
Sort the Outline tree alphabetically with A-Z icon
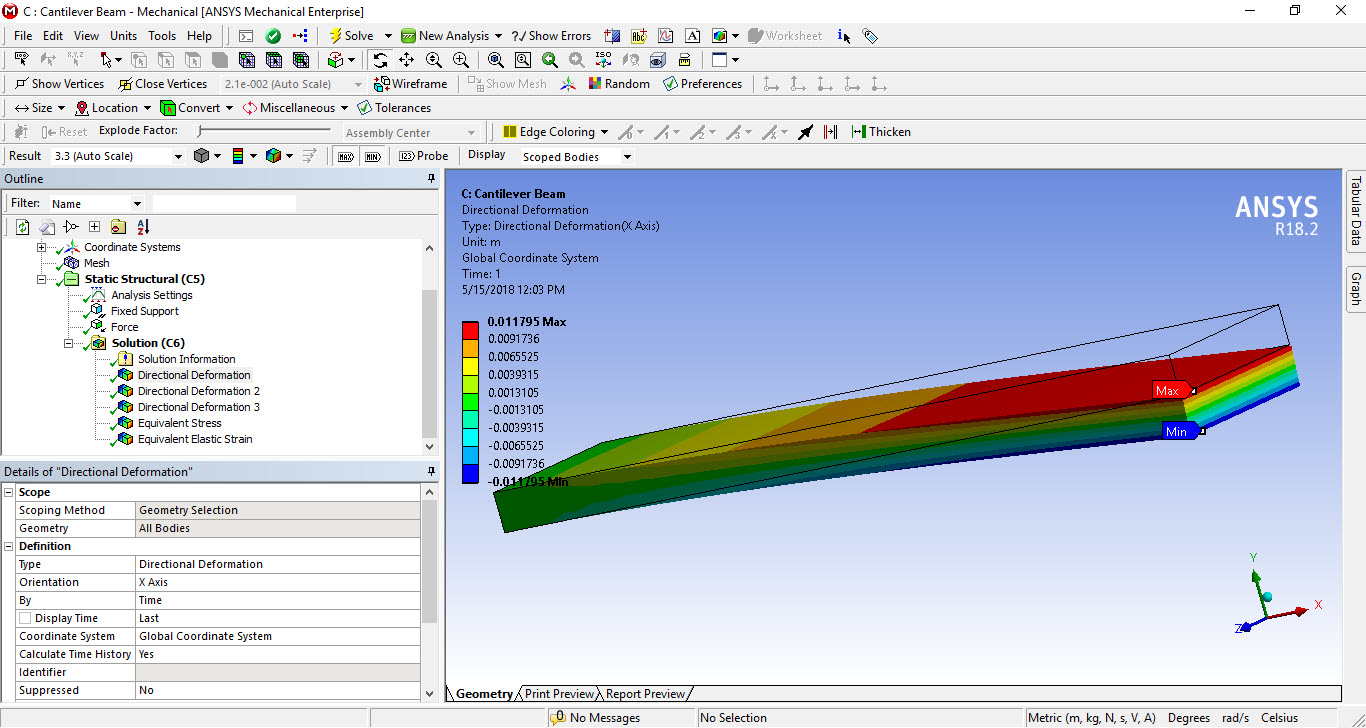(143, 227)
